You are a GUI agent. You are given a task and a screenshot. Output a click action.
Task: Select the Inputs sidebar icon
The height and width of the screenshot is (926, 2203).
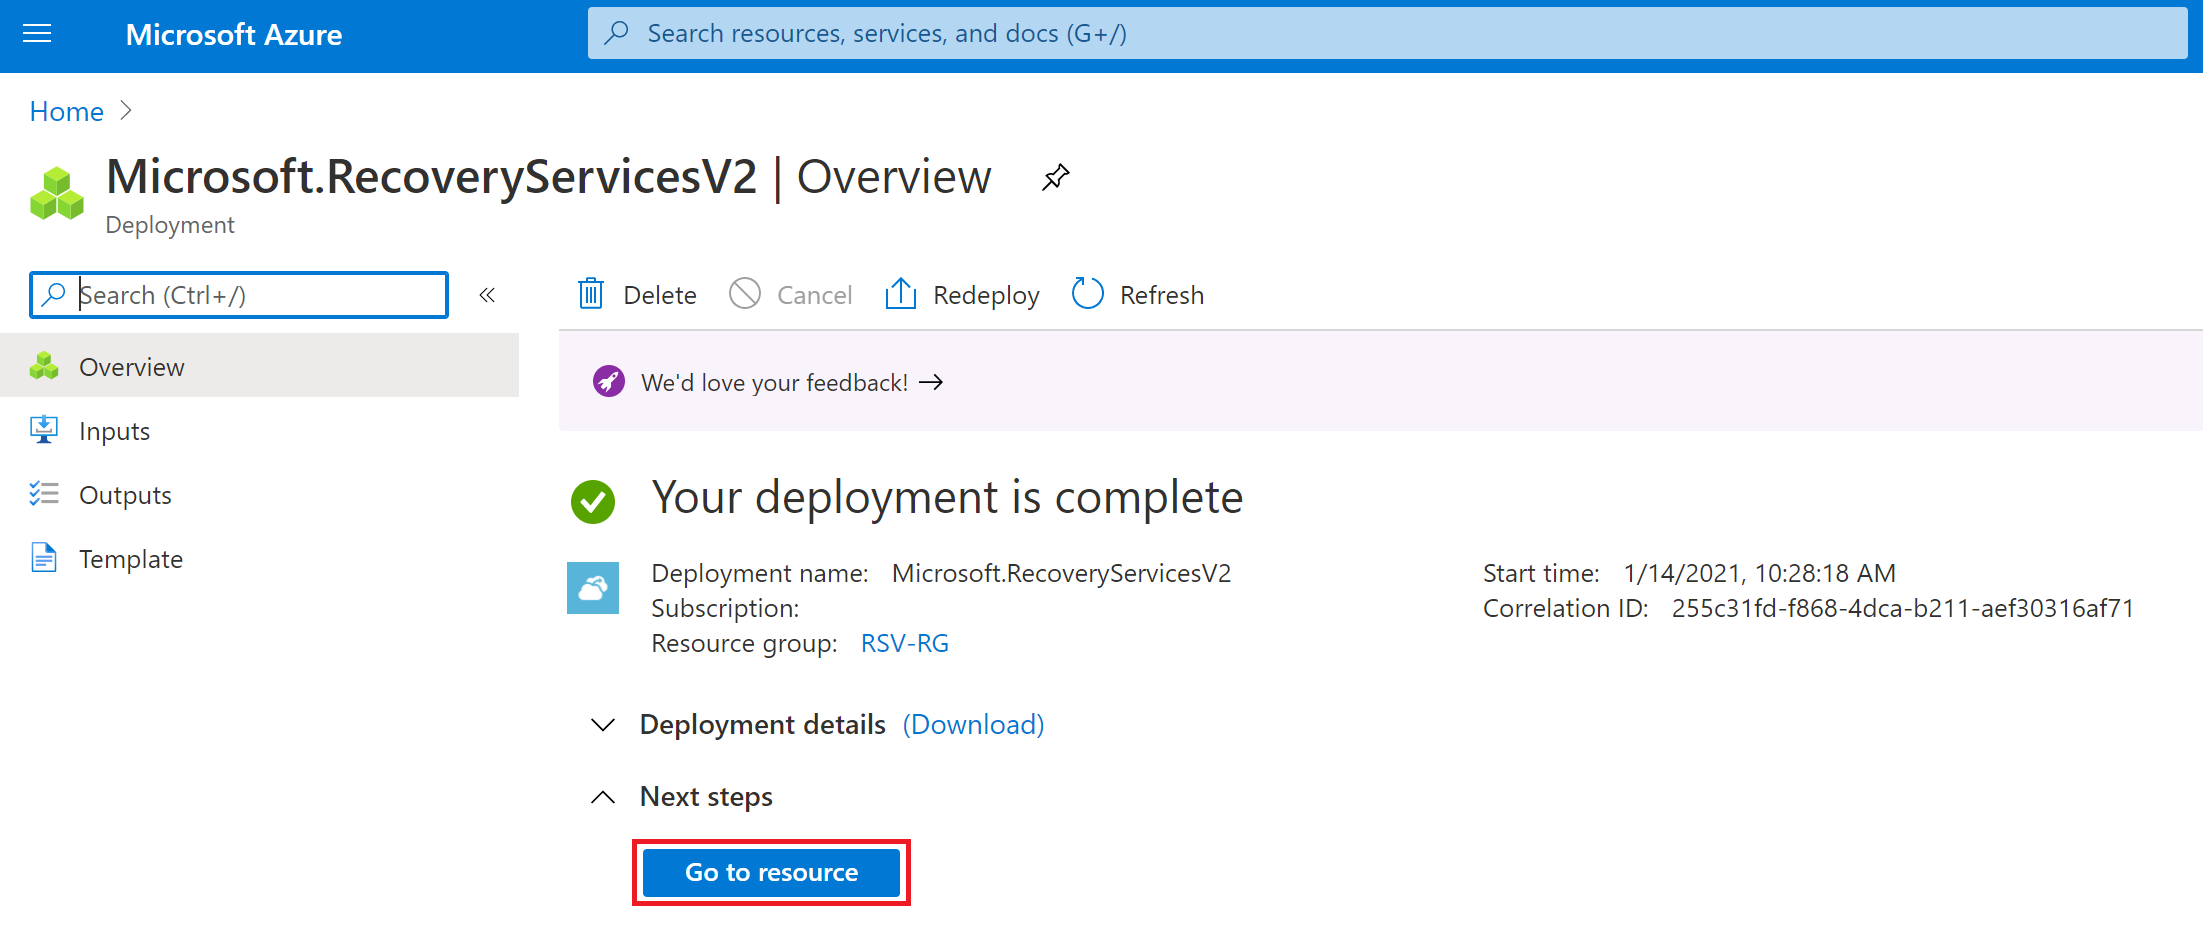[x=44, y=430]
